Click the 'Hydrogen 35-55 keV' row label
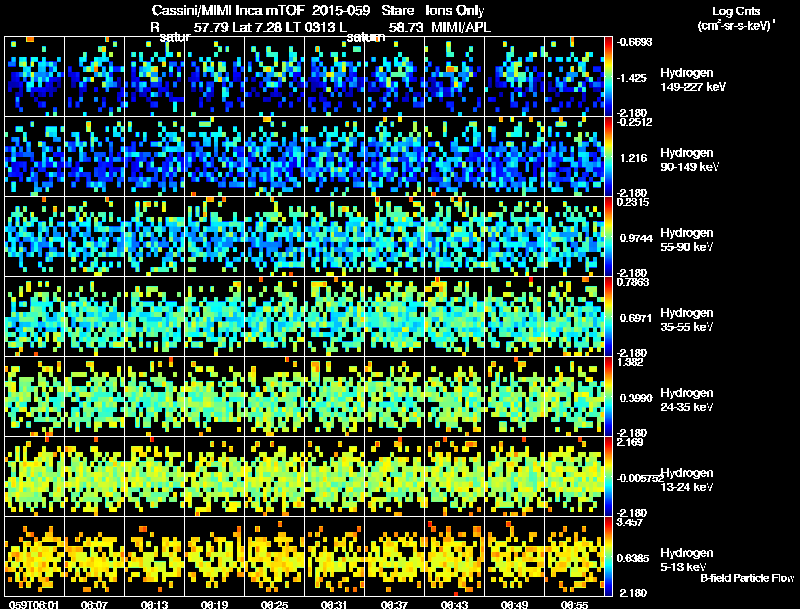 pyautogui.click(x=687, y=320)
